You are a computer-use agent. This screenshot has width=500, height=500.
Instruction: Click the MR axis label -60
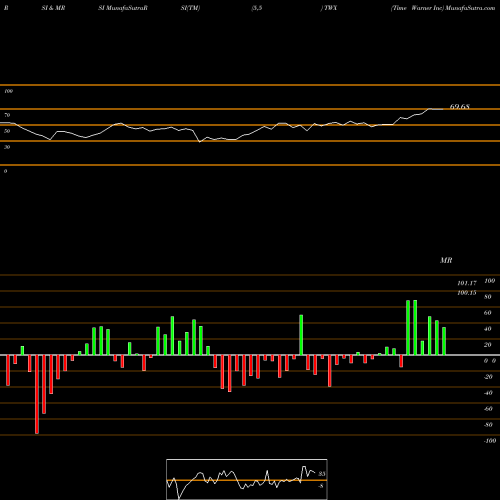[488, 409]
